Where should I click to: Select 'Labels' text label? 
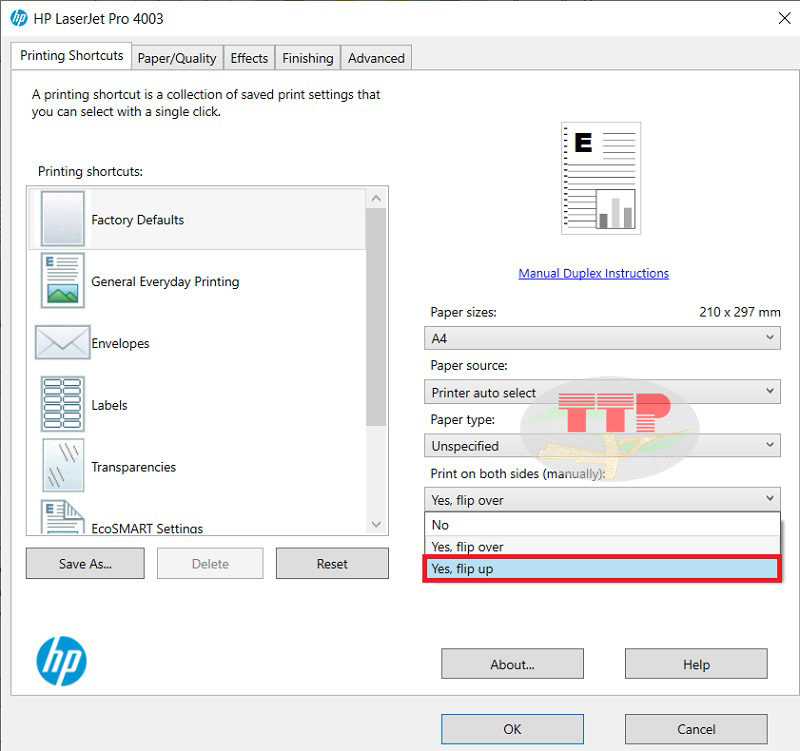coord(109,405)
